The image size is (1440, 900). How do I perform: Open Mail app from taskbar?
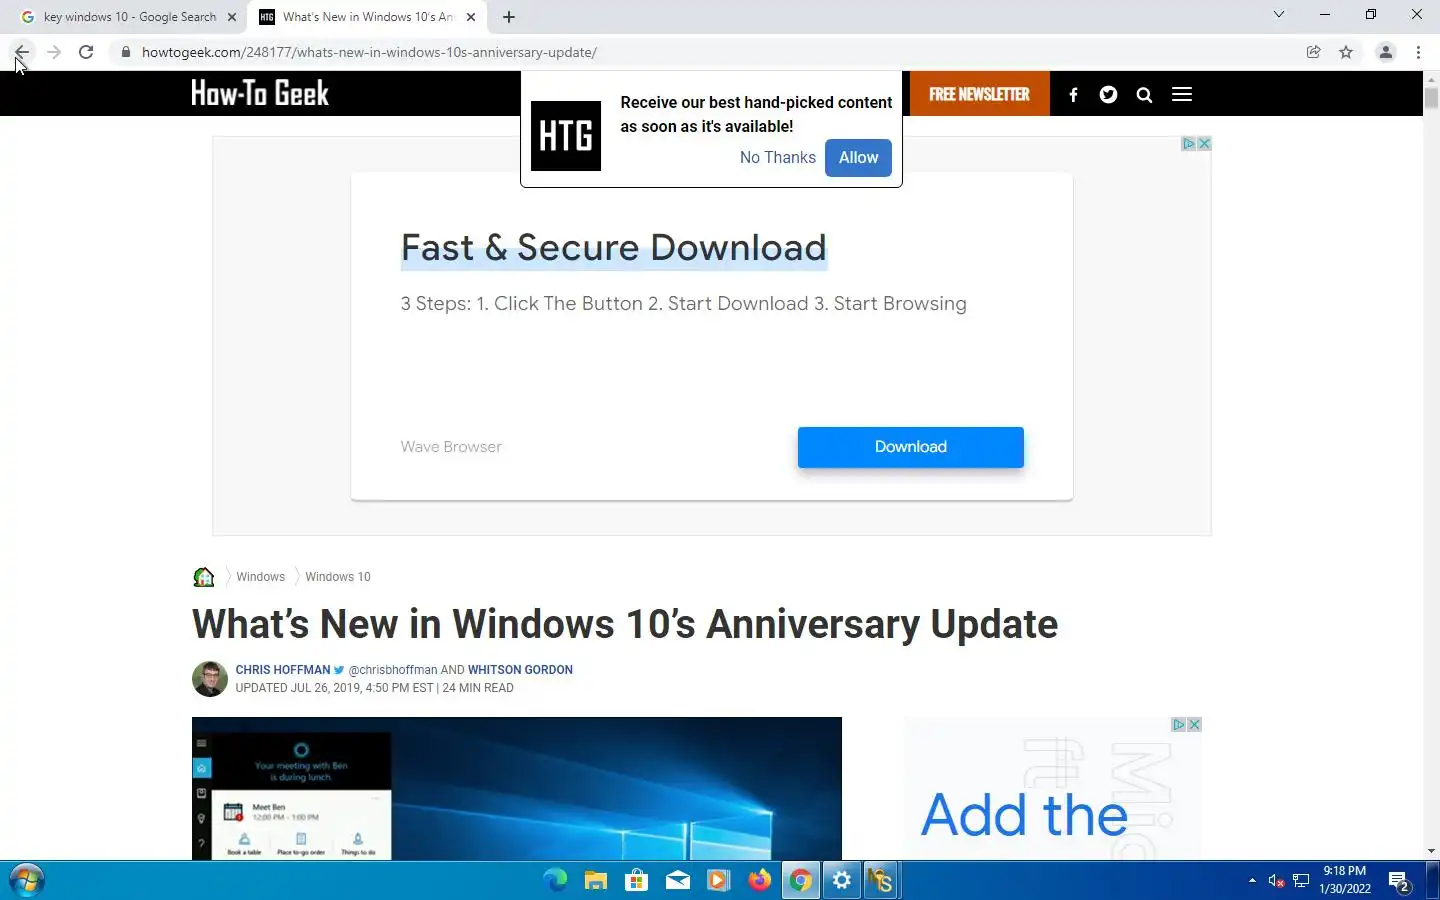[678, 880]
